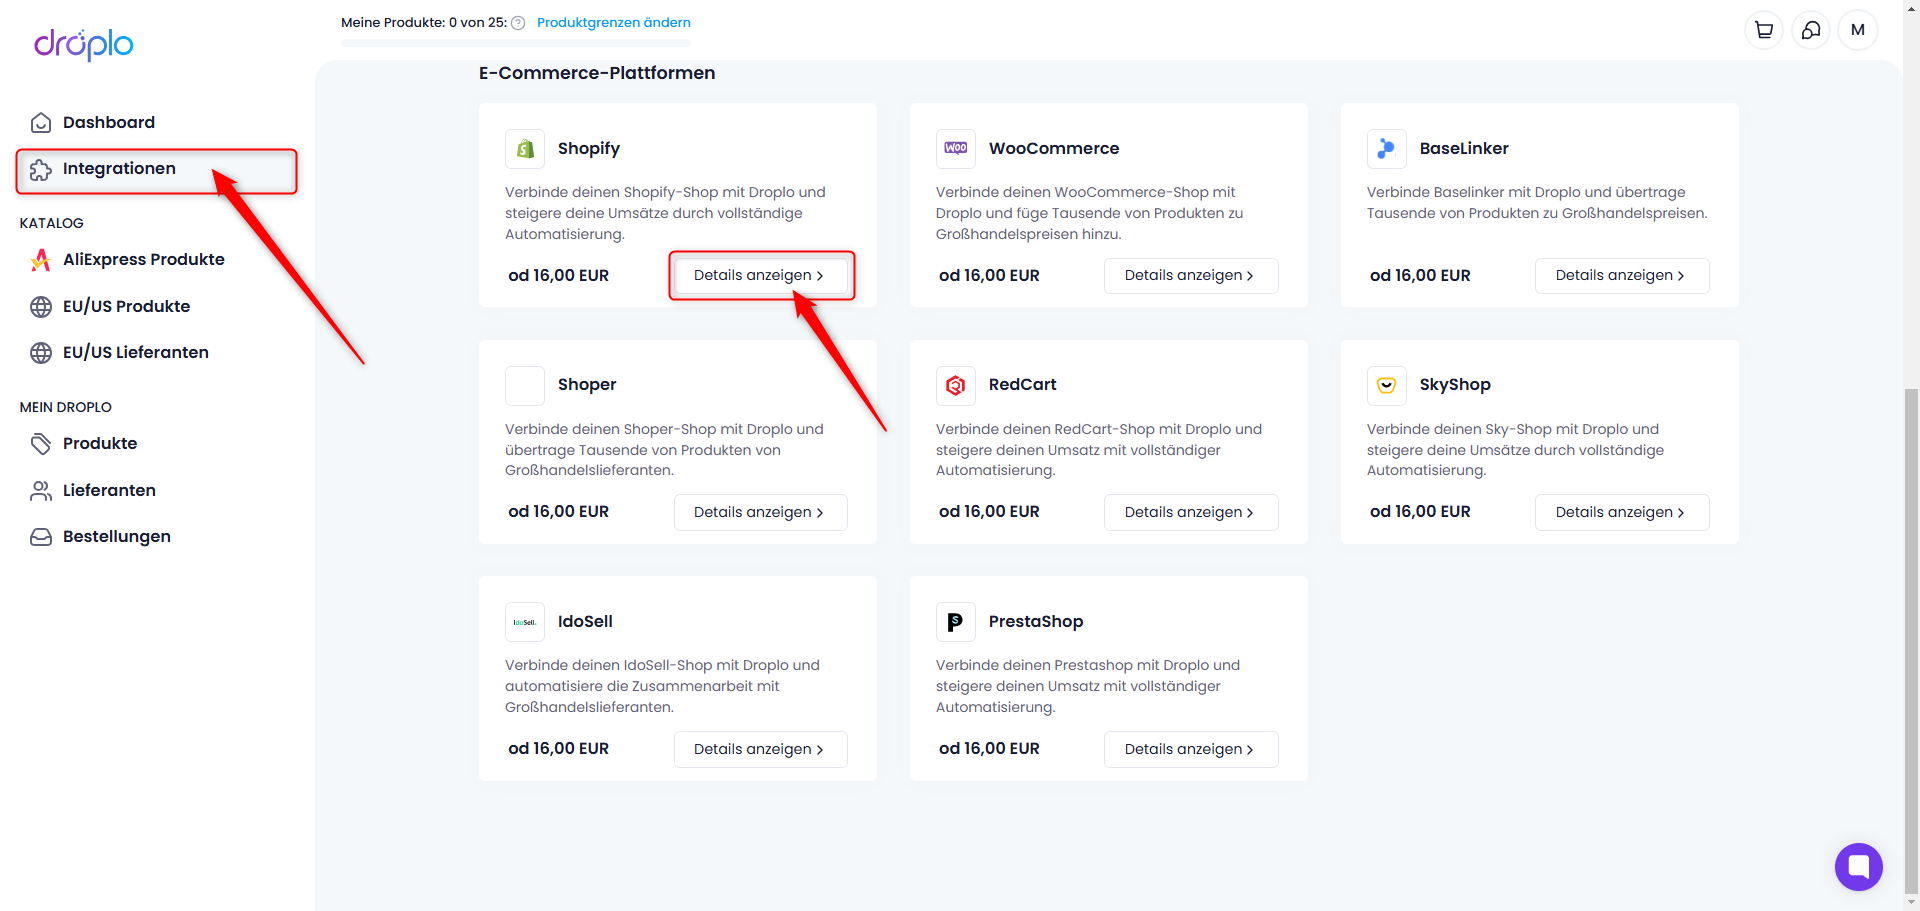Open the chat support bubble
This screenshot has height=911, width=1920.
point(1859,867)
